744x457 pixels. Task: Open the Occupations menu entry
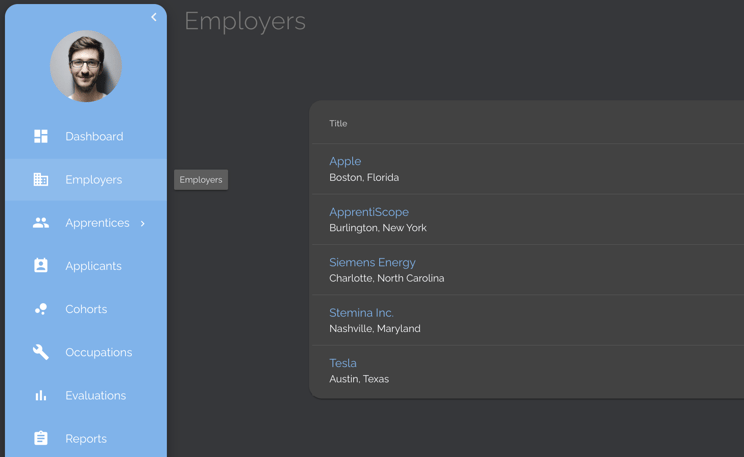point(86,352)
